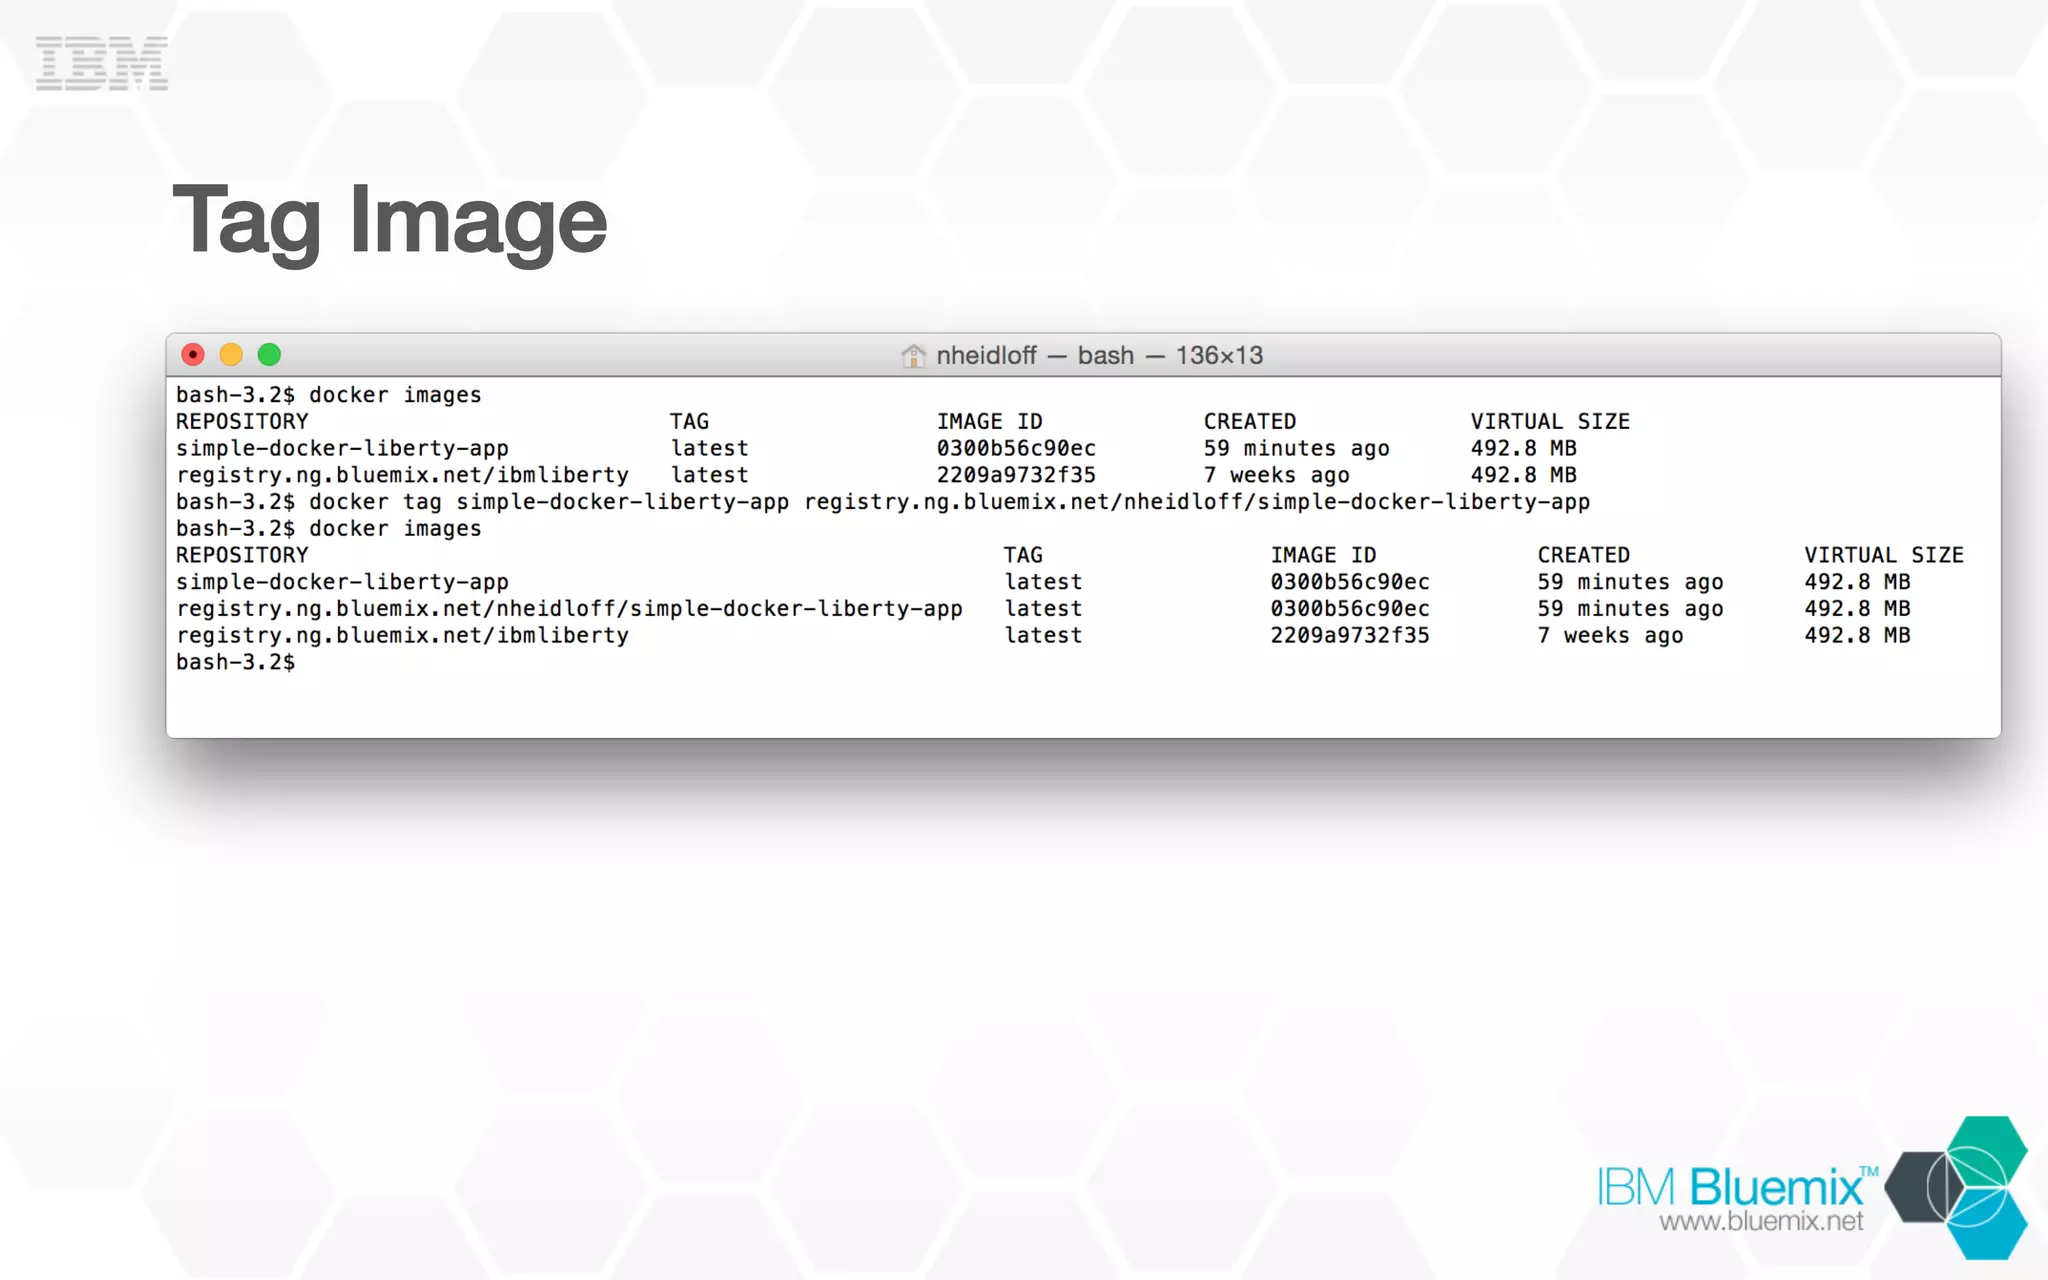Image resolution: width=2048 pixels, height=1280 pixels.
Task: Click '7 weeks ago' in second listing
Action: 1610,636
